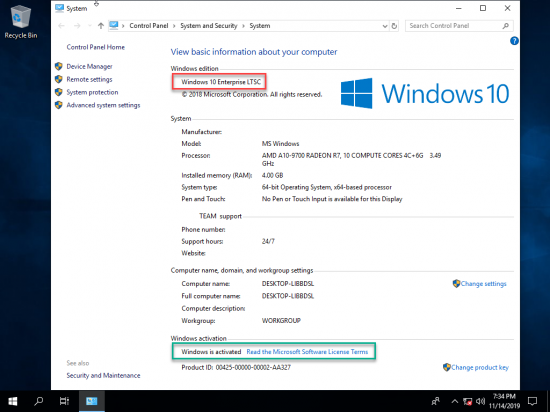This screenshot has width=550, height=412.
Task: Click the volume speaker tray icon
Action: click(x=481, y=401)
